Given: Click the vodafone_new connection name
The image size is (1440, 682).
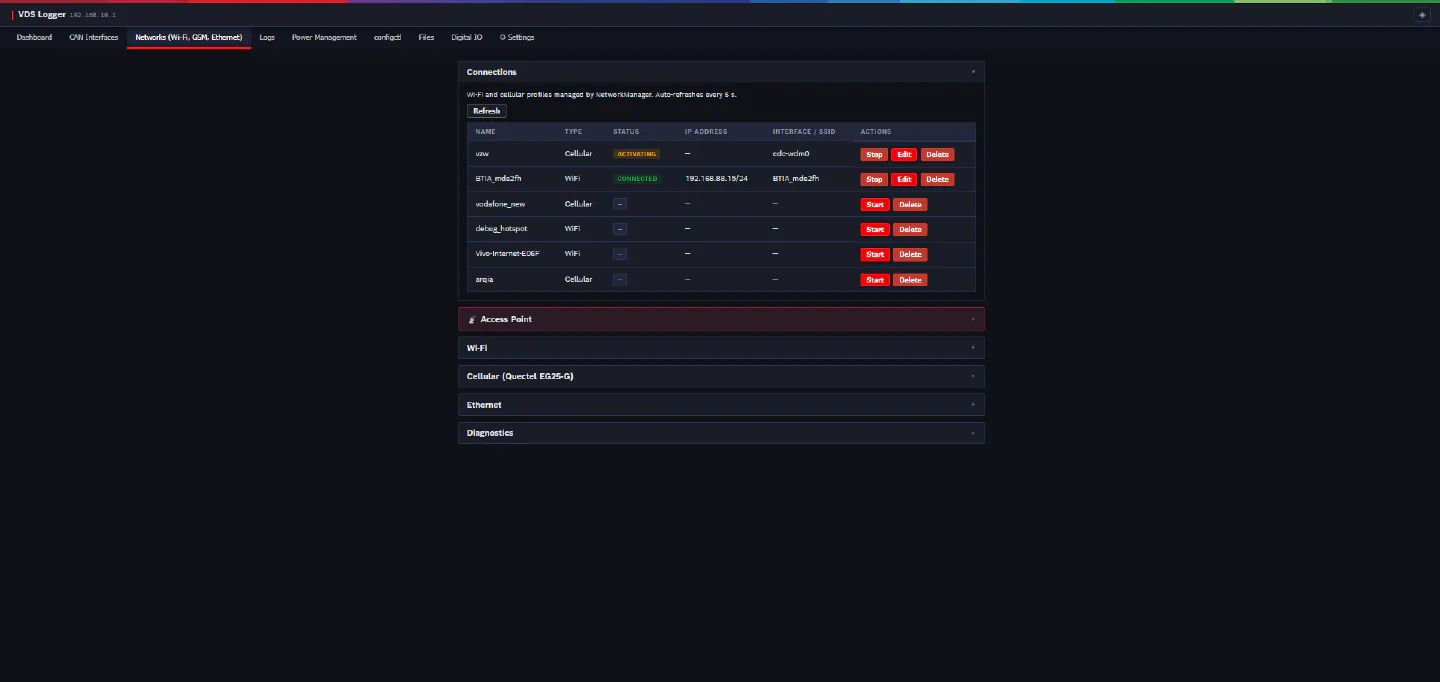Looking at the screenshot, I should click(x=500, y=204).
